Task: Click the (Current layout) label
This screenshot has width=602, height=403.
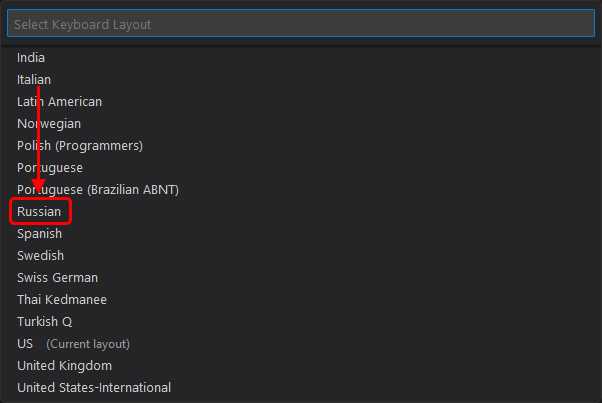Action: click(88, 344)
